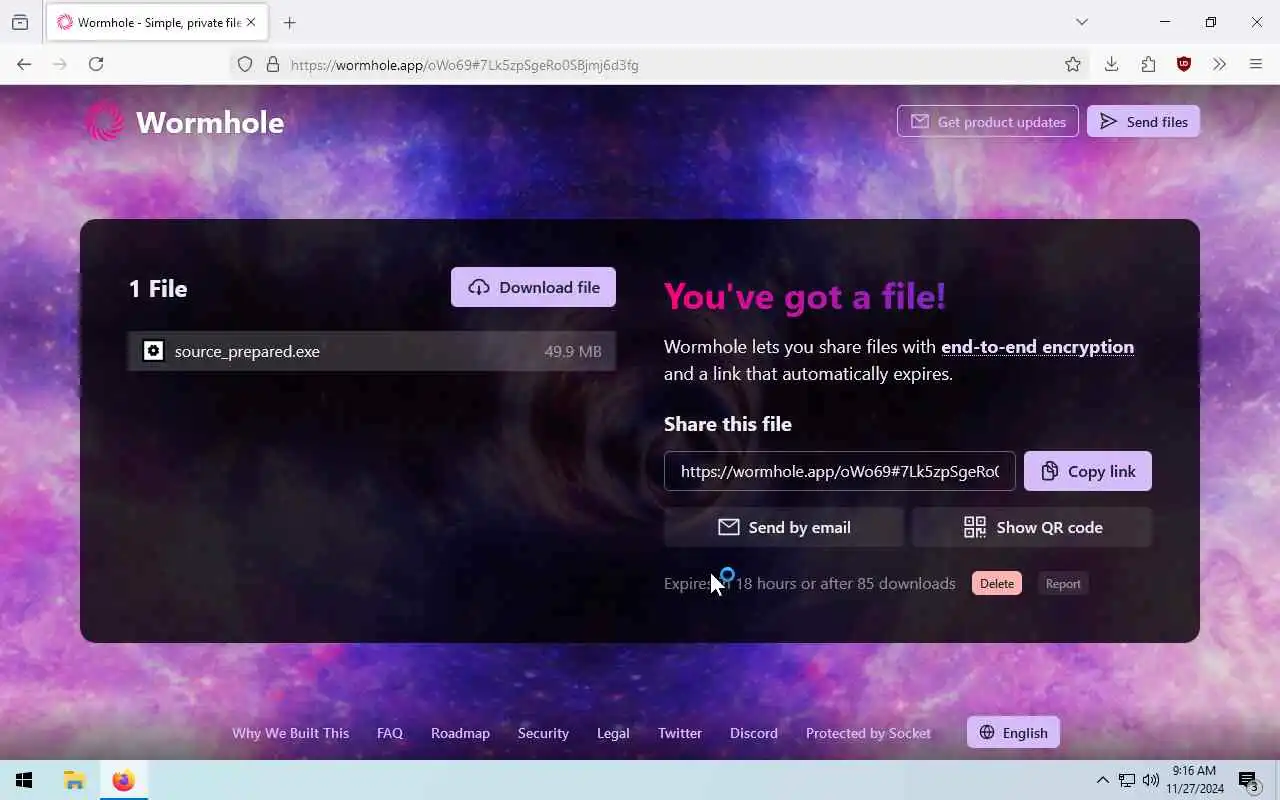Image resolution: width=1280 pixels, height=800 pixels.
Task: Click the source_prepared.exe file gear icon
Action: pyautogui.click(x=153, y=351)
